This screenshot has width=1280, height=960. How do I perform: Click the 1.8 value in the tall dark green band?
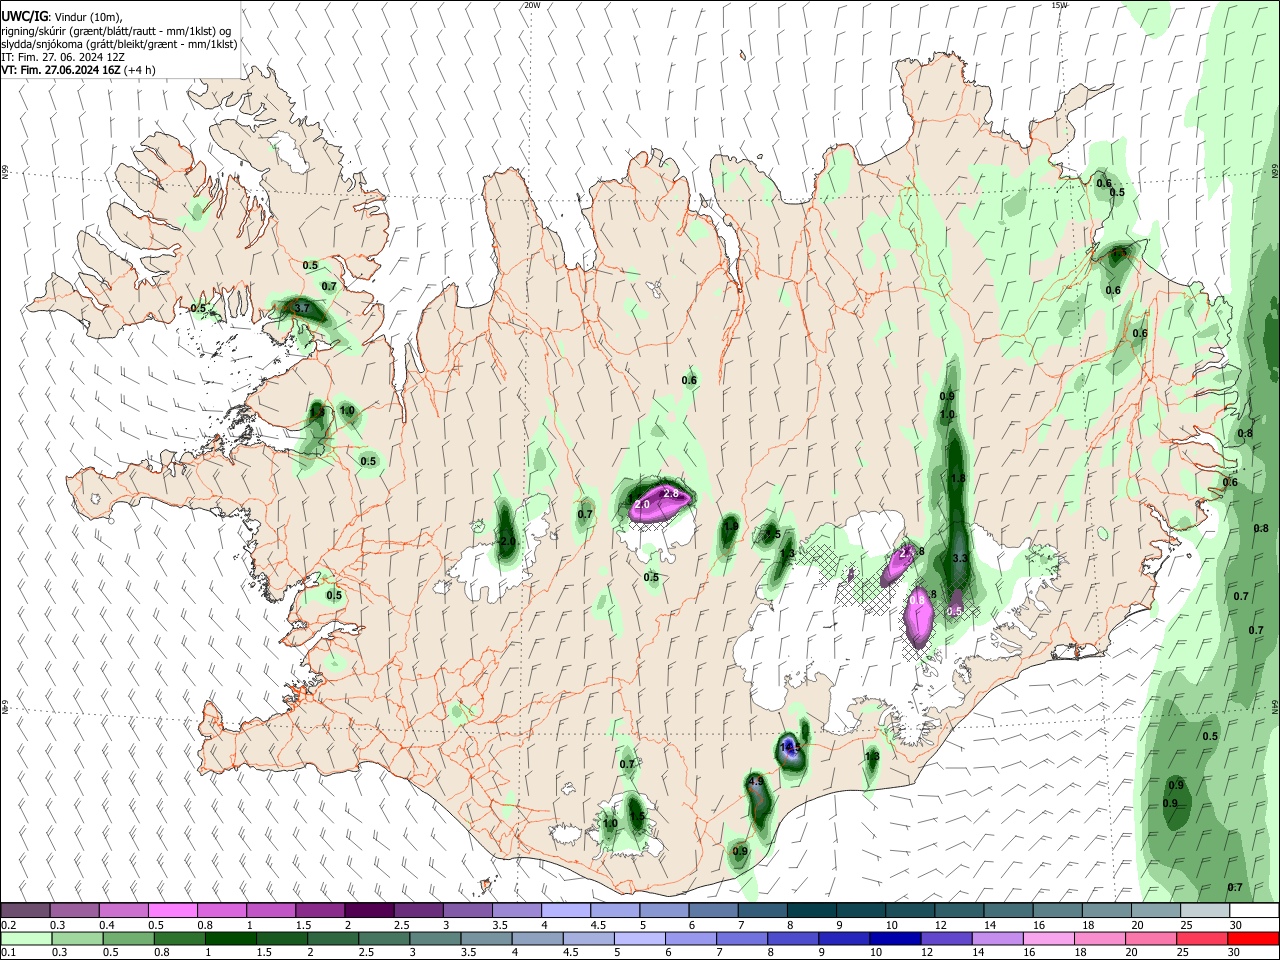tap(958, 479)
